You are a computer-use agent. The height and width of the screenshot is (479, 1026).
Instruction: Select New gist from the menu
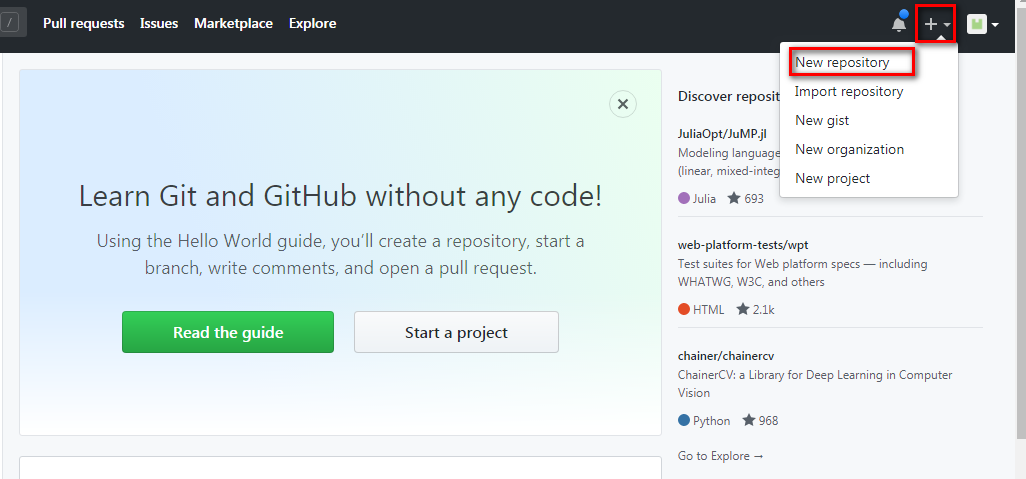[x=822, y=120]
